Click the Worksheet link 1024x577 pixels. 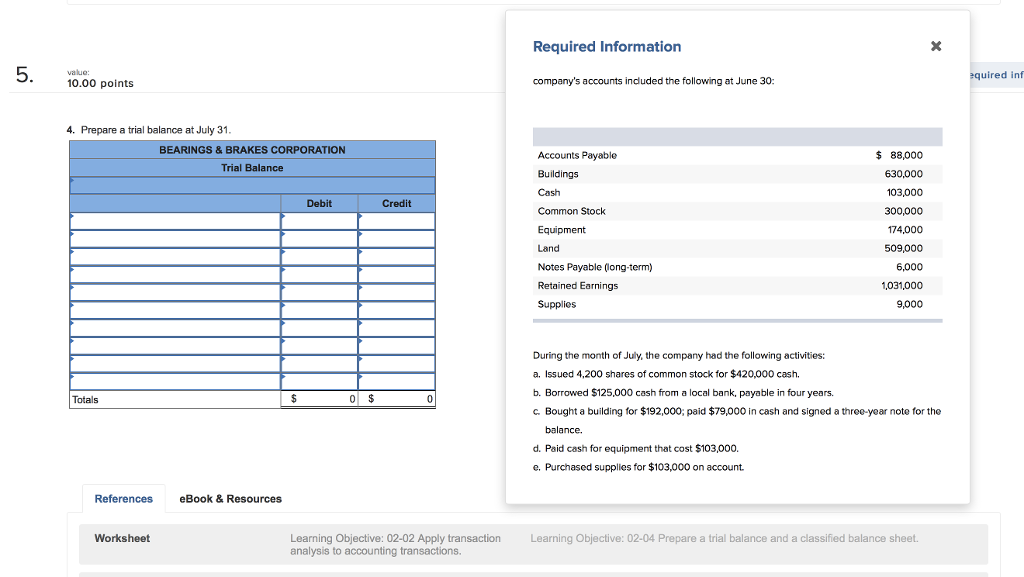tap(122, 538)
